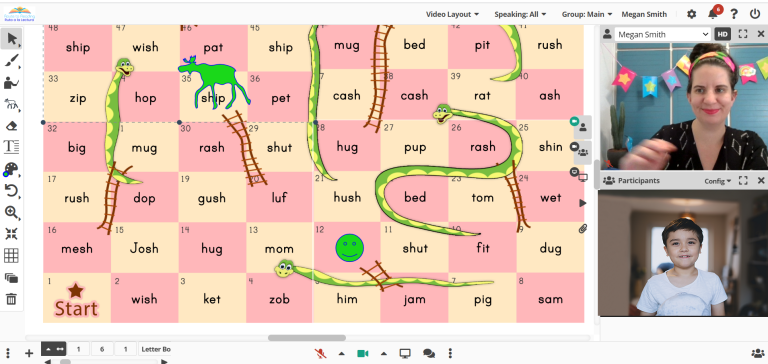Image resolution: width=768 pixels, height=364 pixels.
Task: Click the word 'gush' on board
Action: tap(212, 198)
